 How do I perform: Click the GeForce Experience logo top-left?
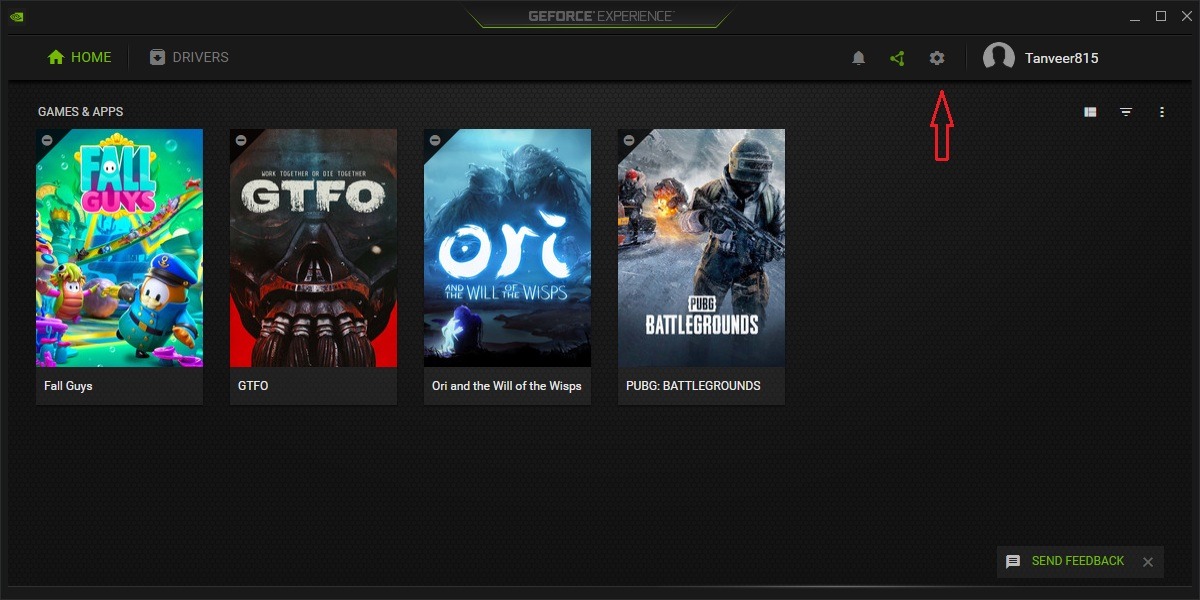[x=17, y=16]
